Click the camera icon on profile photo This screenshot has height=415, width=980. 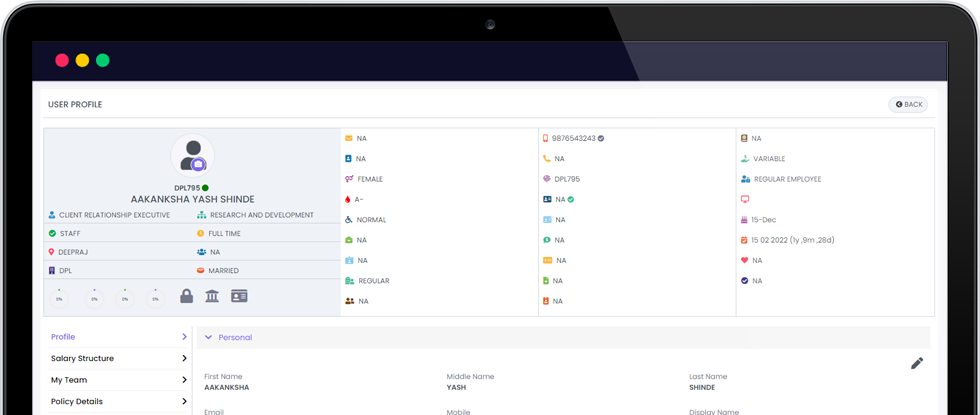click(x=198, y=165)
